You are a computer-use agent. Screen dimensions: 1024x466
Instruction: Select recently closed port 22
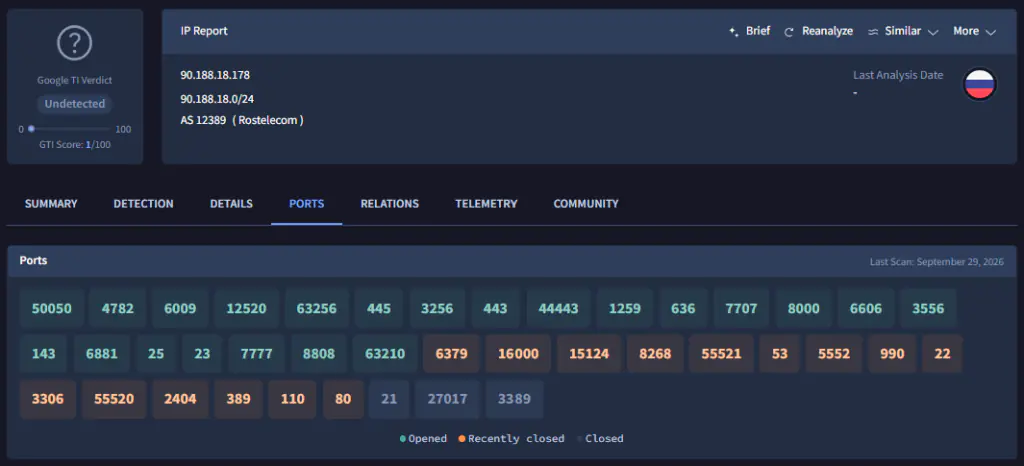pos(942,354)
